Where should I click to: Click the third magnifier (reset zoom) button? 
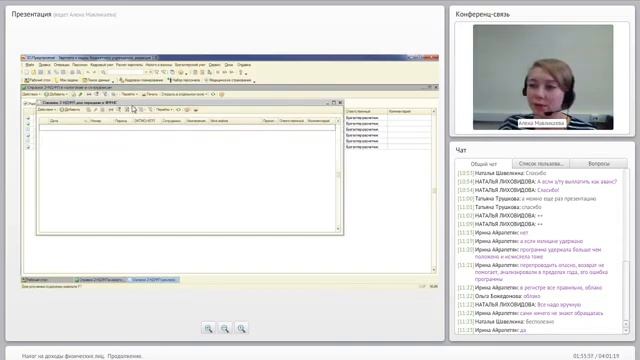(x=242, y=328)
